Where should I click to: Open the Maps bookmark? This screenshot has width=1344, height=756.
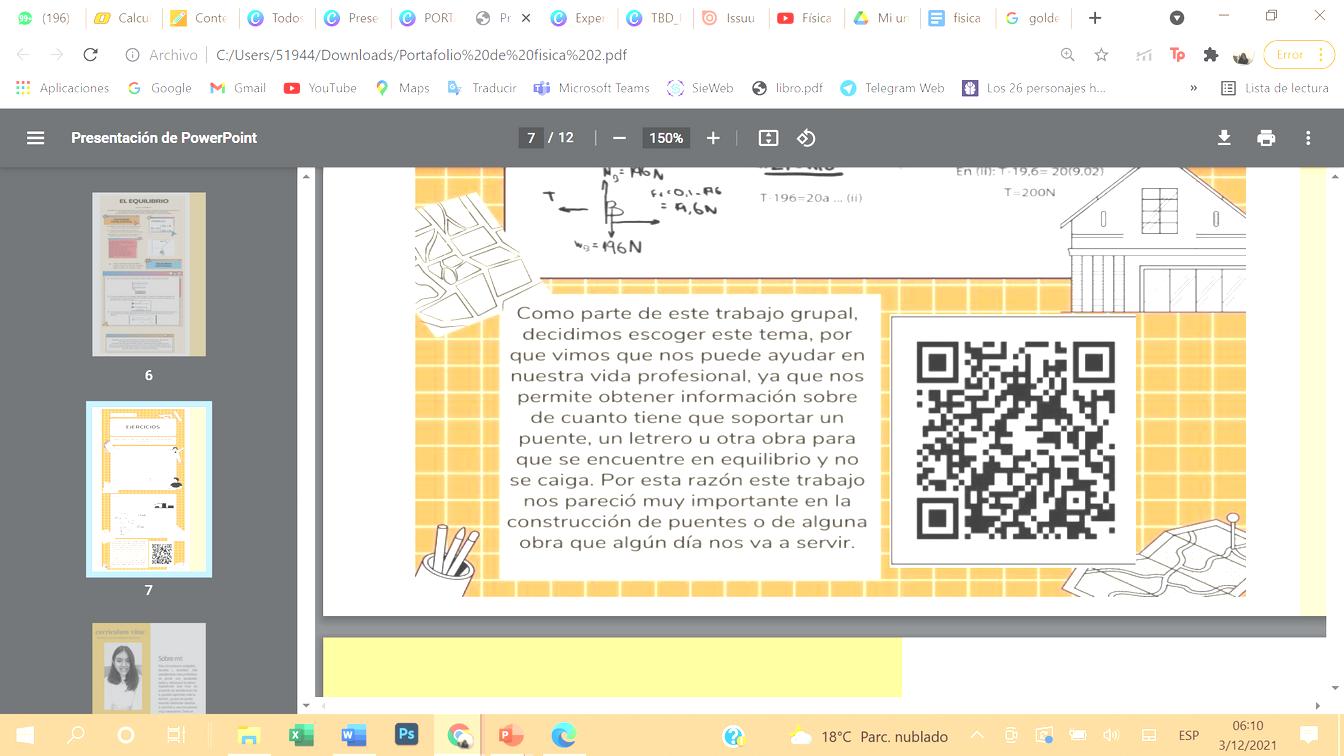click(402, 88)
